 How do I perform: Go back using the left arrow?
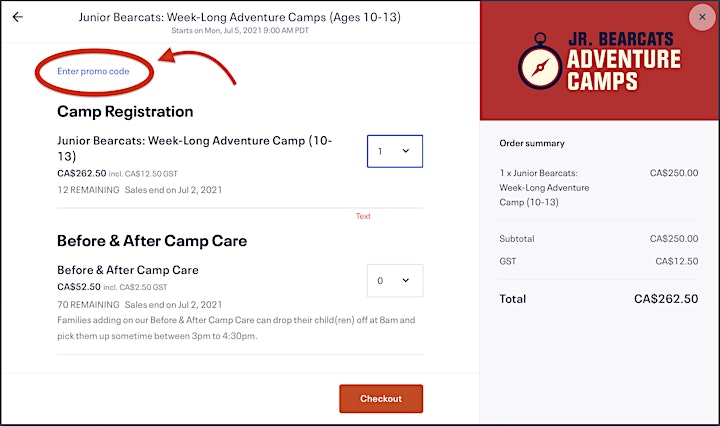pos(17,17)
